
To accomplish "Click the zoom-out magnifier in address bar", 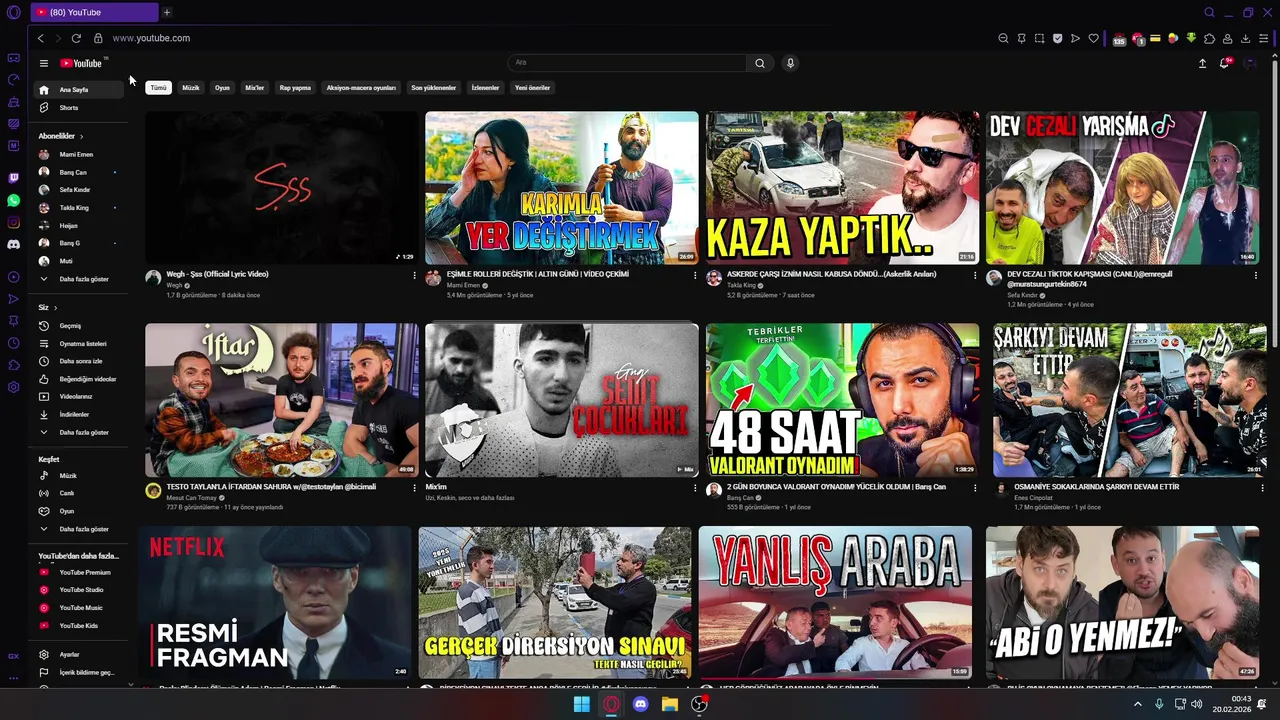I will coord(1003,38).
